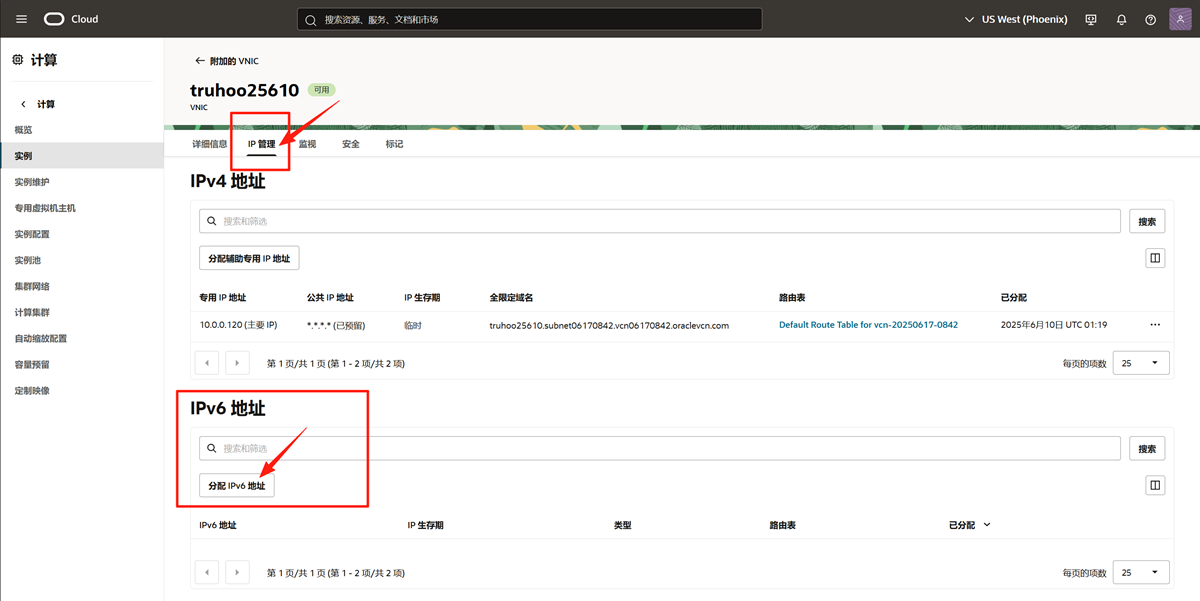Click the 分配辅助专用 IP 地址 button
Image resolution: width=1200 pixels, height=601 pixels.
point(249,258)
